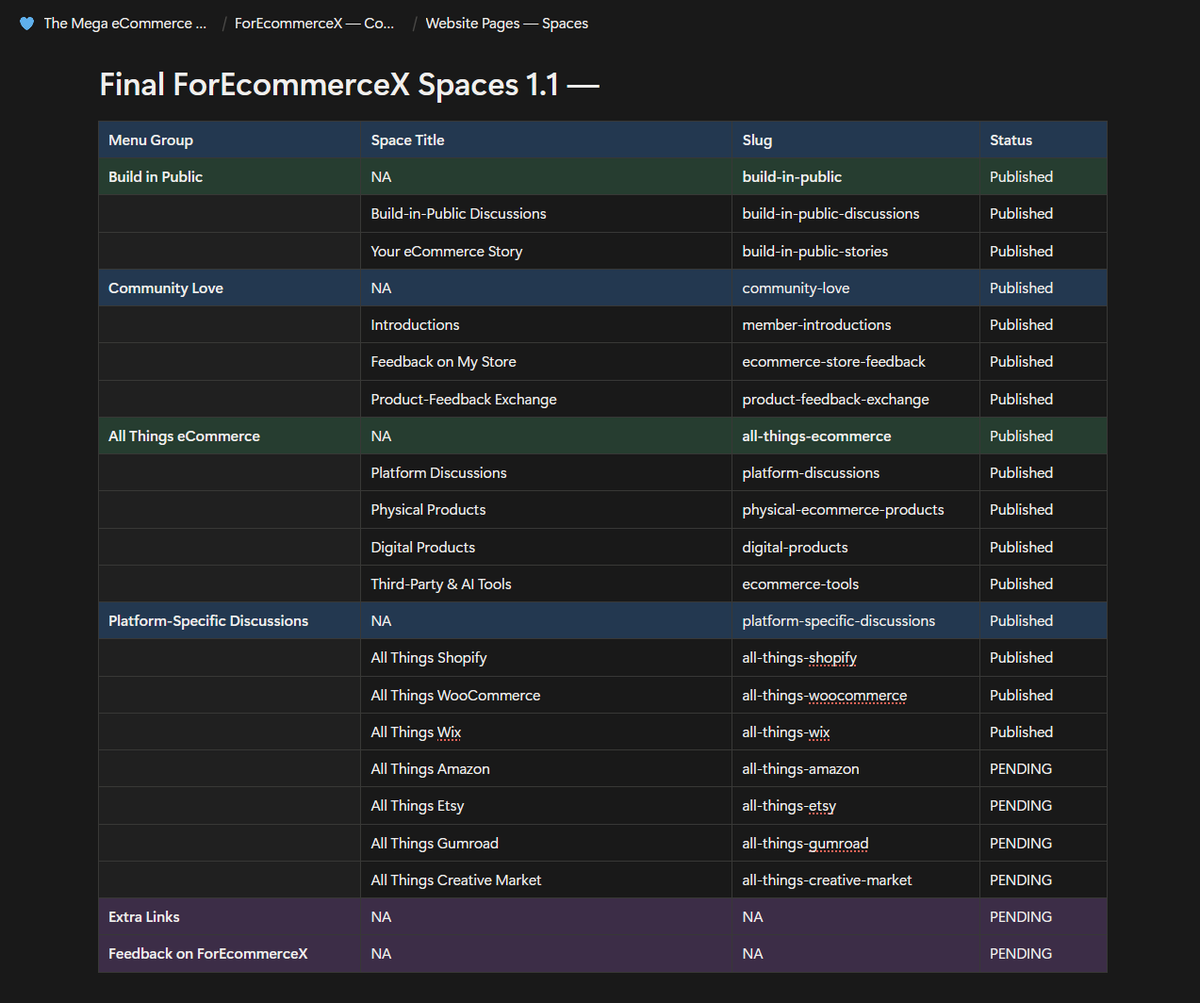
Task: Click 'digital-products' slug cell
Action: click(856, 547)
